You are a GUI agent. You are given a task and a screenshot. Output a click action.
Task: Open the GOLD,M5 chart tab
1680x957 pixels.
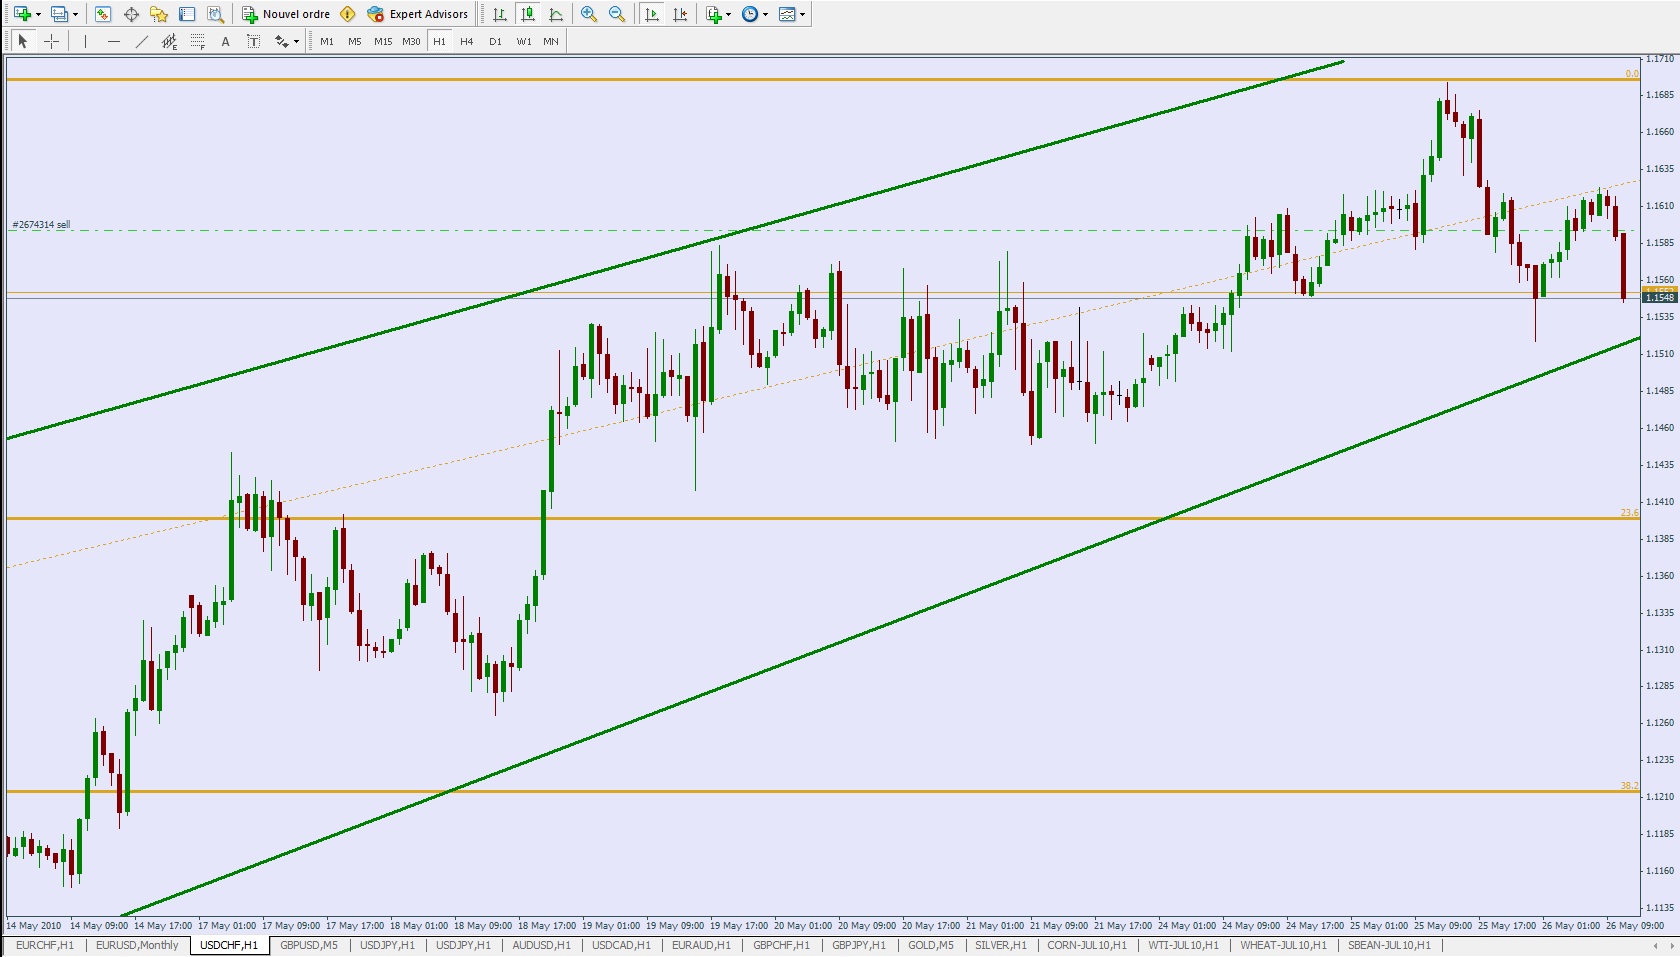coord(931,945)
